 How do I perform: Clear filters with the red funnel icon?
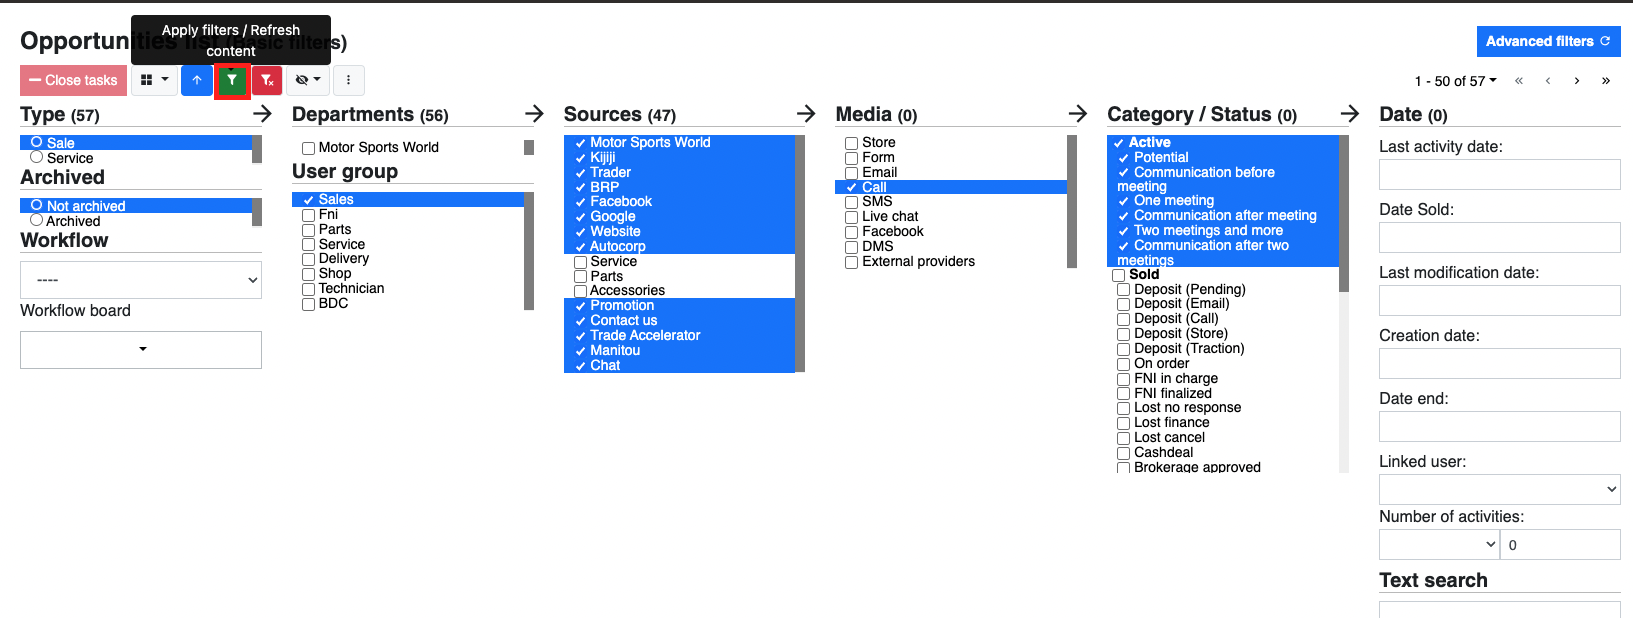click(x=267, y=80)
